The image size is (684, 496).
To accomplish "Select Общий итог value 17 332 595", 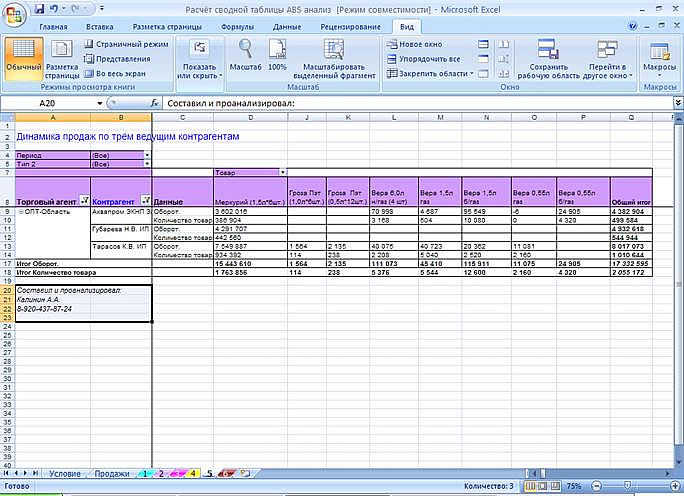I will 631,263.
